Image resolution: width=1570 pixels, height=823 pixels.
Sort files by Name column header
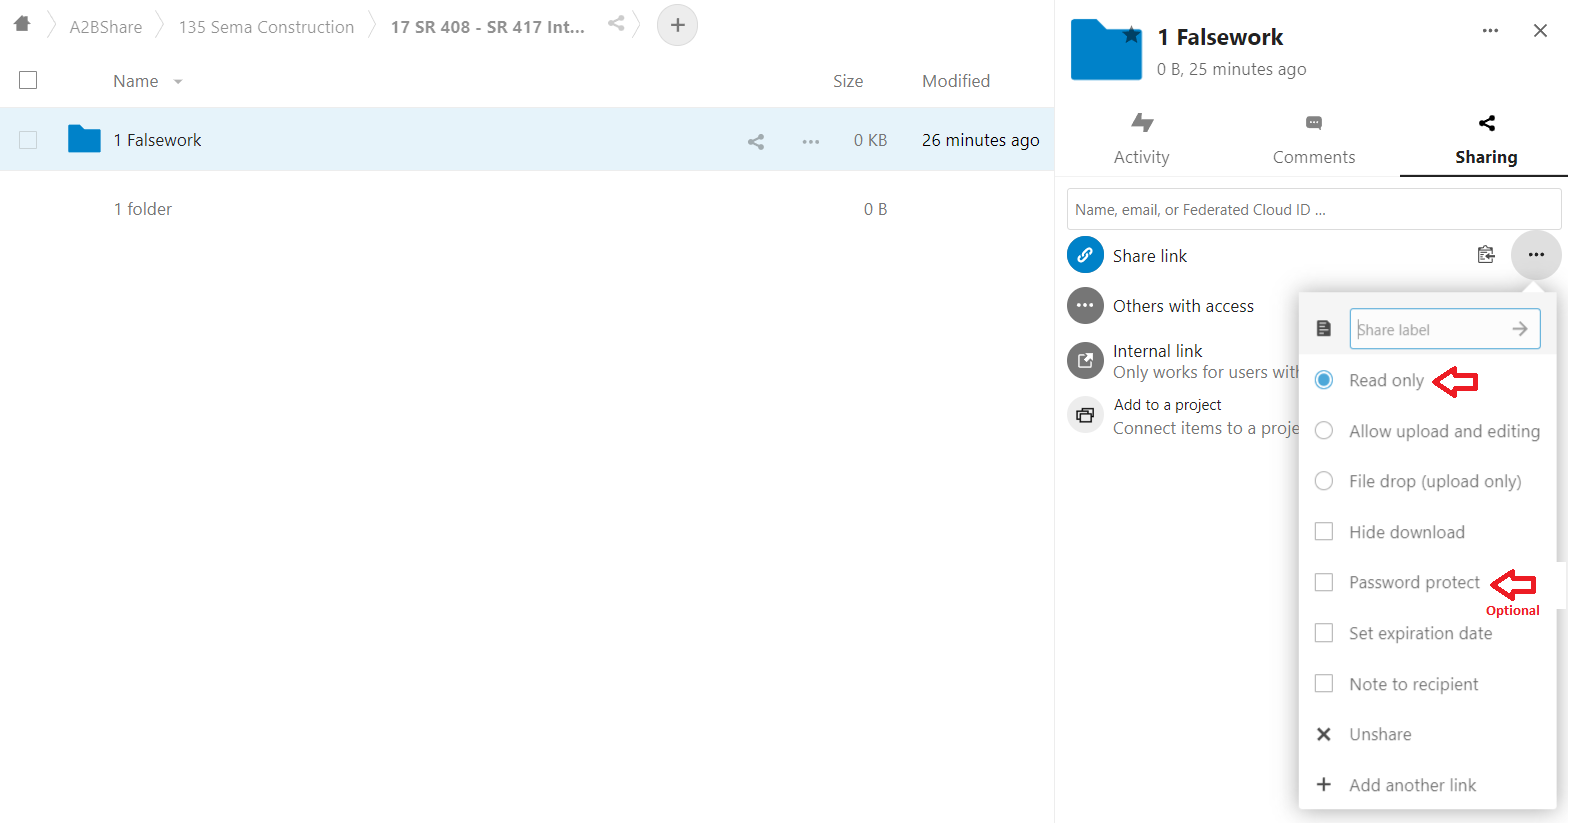[x=136, y=81]
